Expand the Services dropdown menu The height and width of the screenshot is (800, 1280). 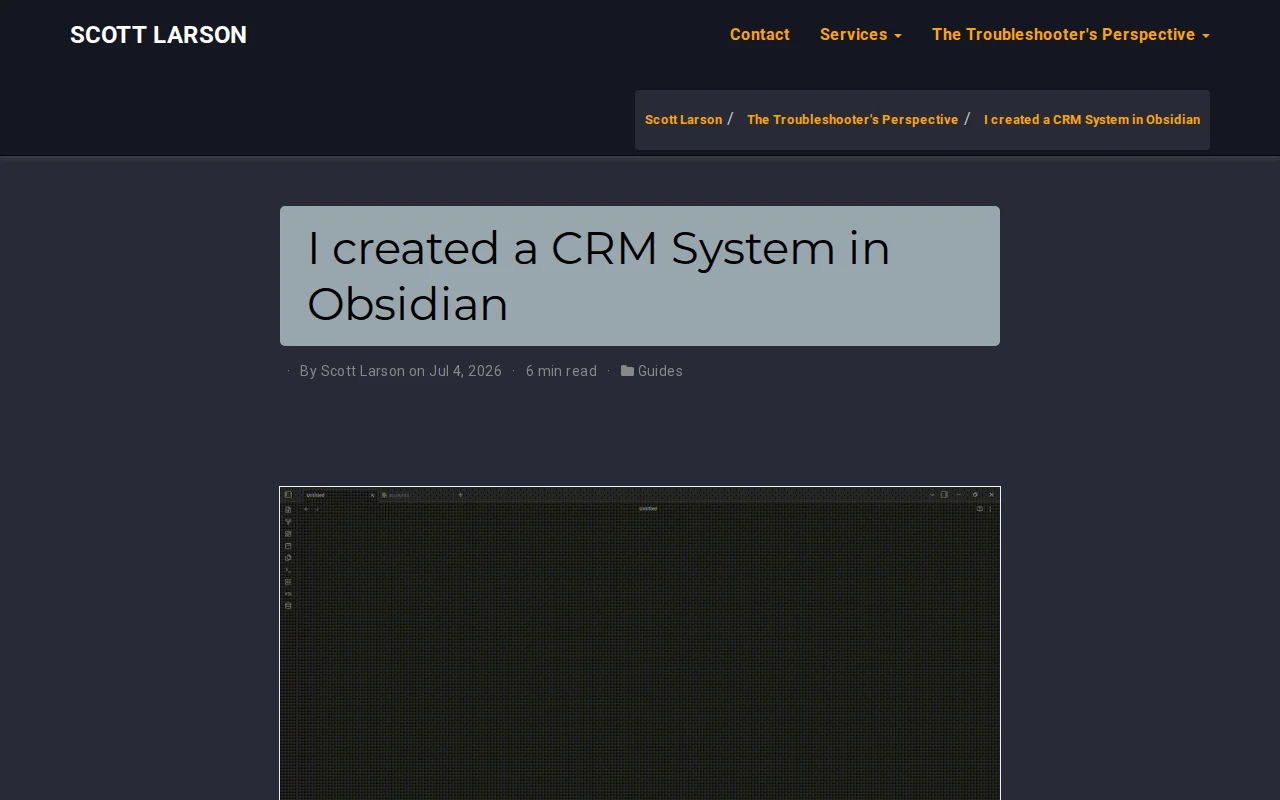(860, 35)
